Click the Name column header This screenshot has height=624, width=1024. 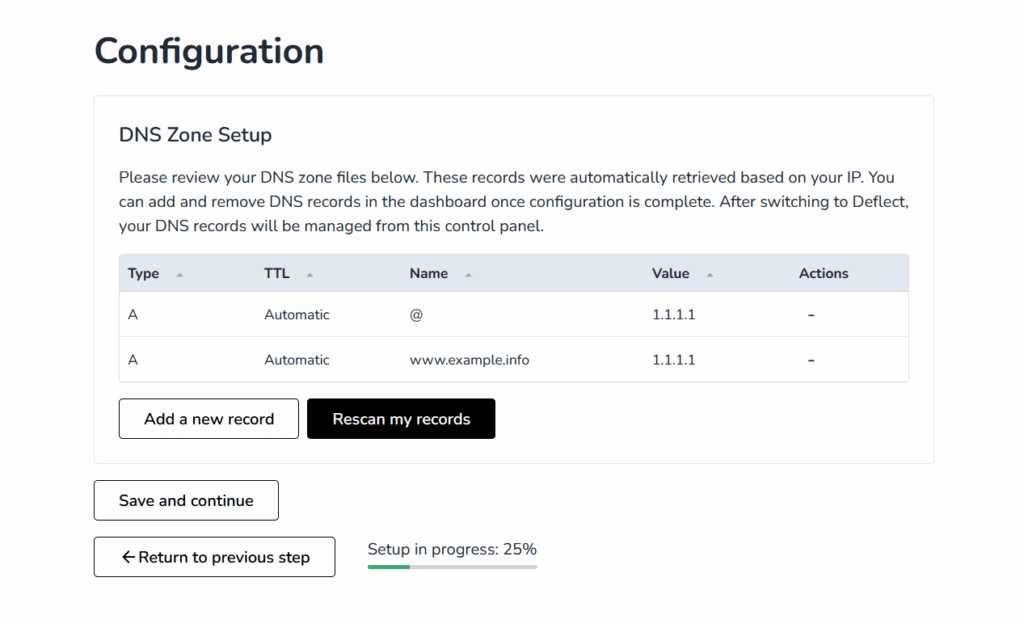click(428, 273)
